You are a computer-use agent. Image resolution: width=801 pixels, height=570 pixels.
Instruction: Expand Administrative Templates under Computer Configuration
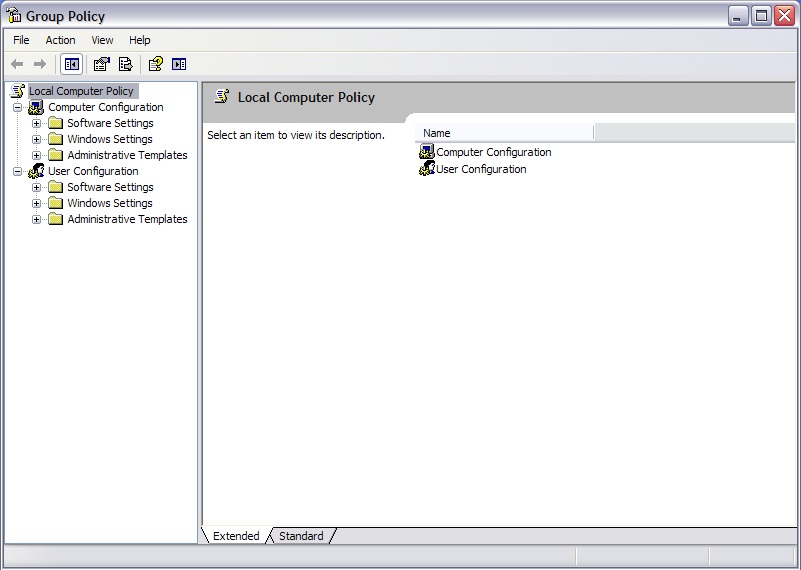[x=37, y=155]
